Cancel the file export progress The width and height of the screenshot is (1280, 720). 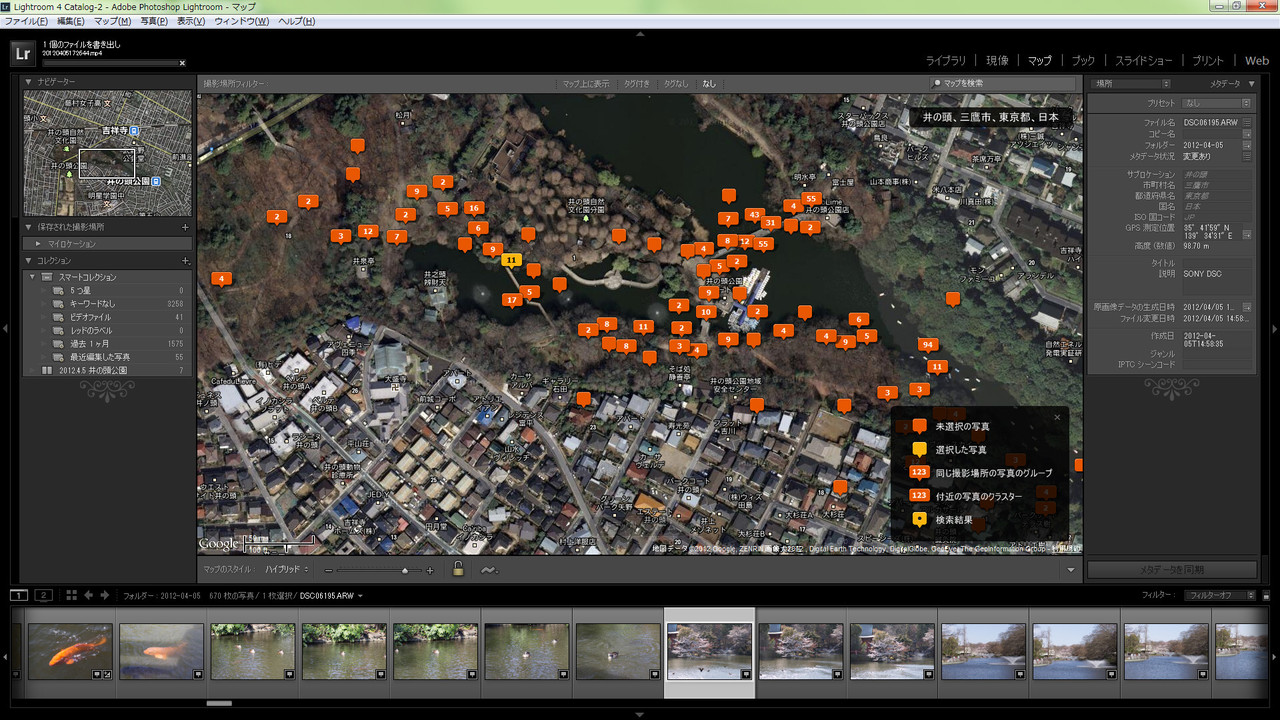182,63
